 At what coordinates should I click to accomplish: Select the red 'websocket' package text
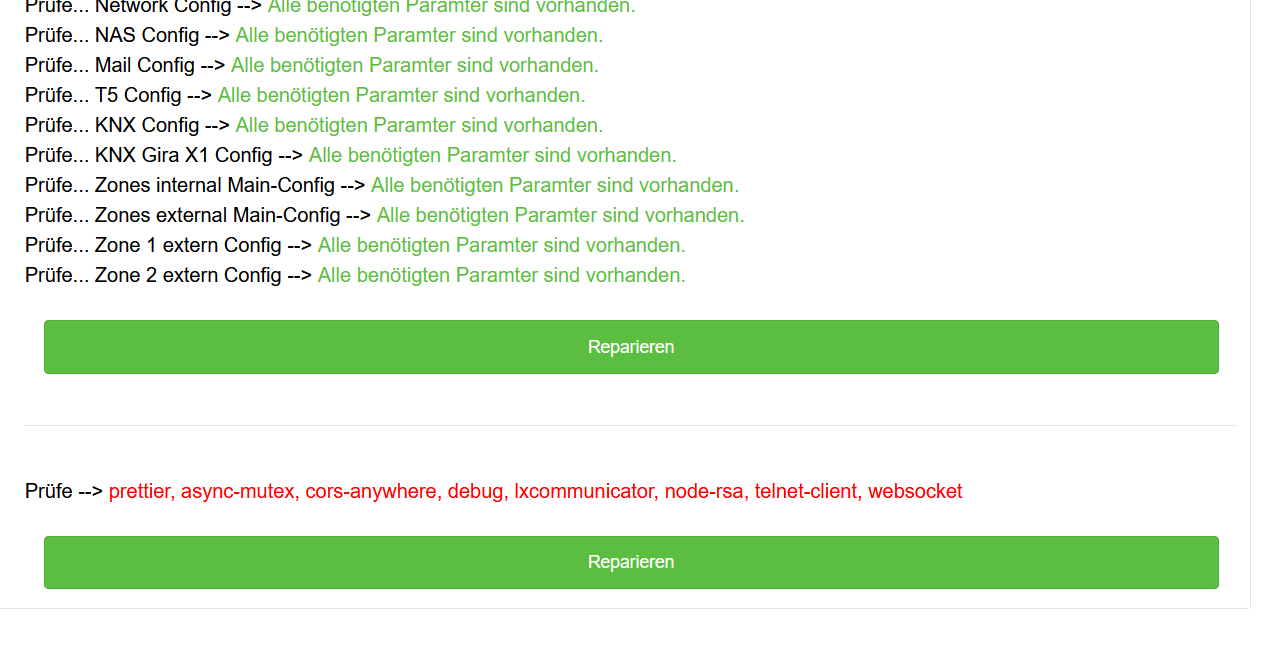pyautogui.click(x=915, y=492)
